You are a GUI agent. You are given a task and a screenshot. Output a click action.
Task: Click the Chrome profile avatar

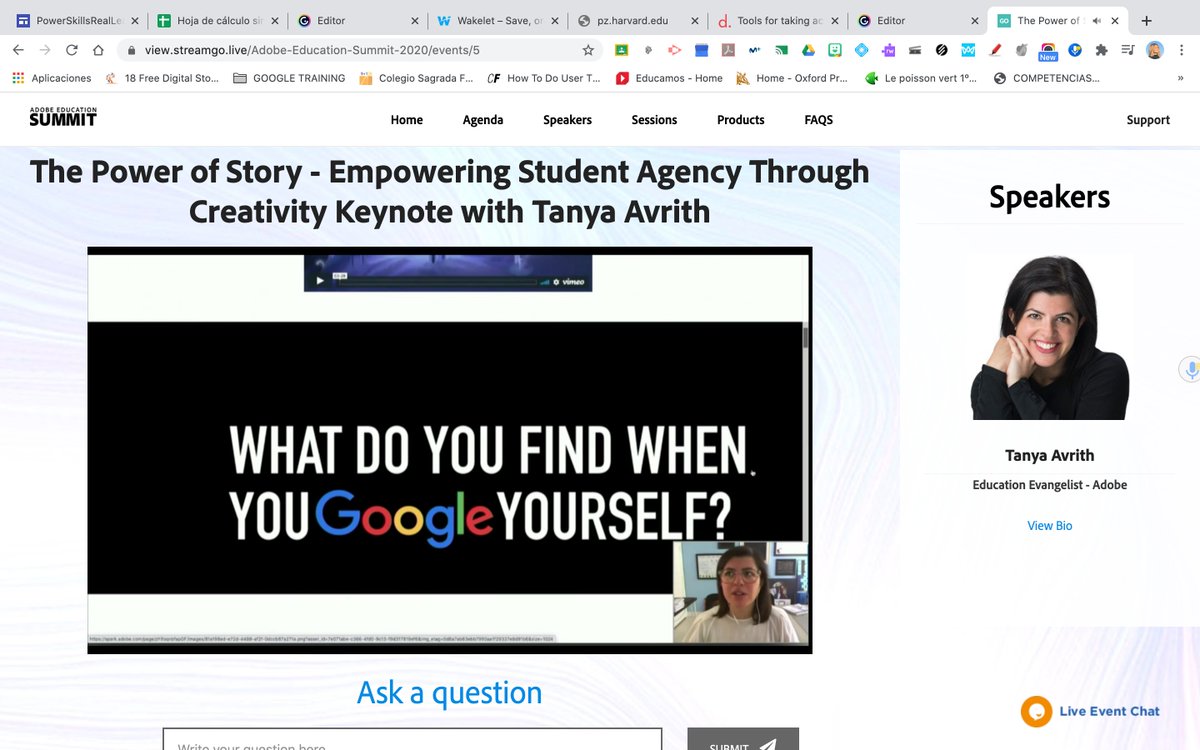[x=1155, y=50]
